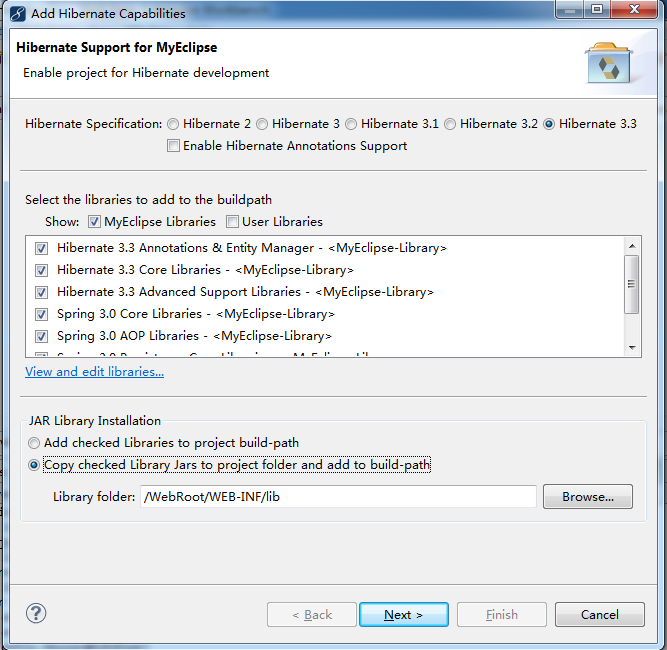Click Browse button for library folder

(588, 496)
